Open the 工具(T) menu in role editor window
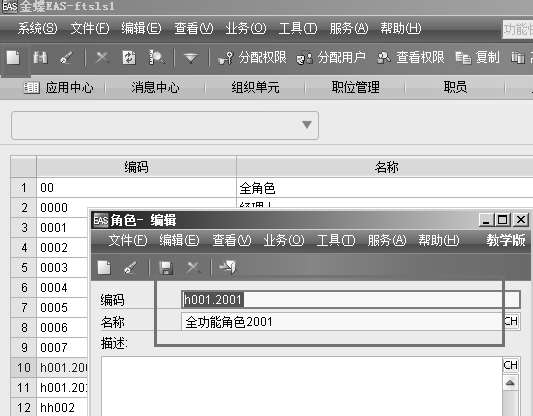 336,241
